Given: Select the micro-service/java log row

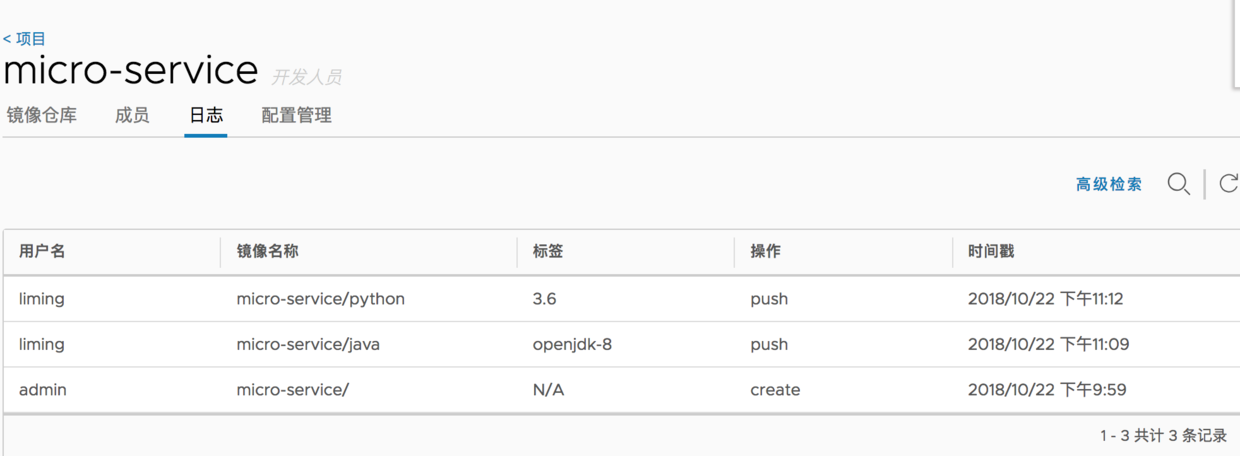Looking at the screenshot, I should 308,344.
